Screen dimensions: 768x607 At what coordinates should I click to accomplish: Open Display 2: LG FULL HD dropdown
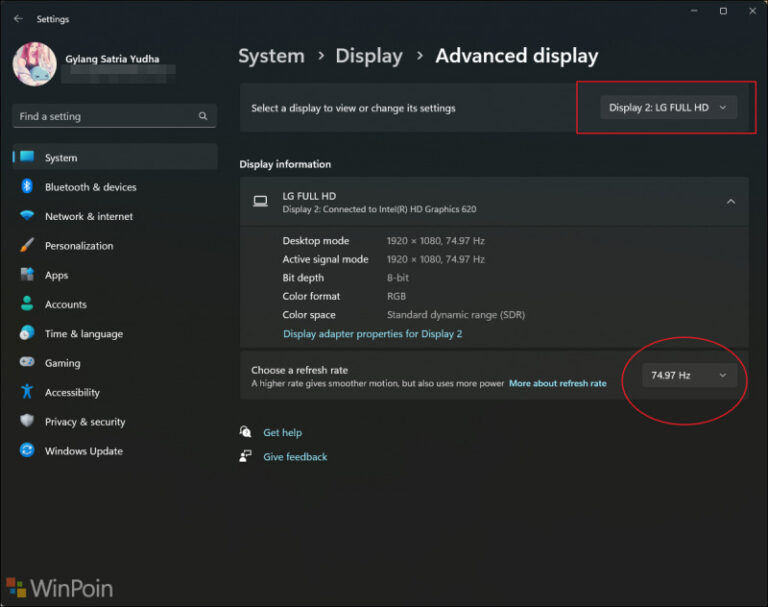point(668,107)
